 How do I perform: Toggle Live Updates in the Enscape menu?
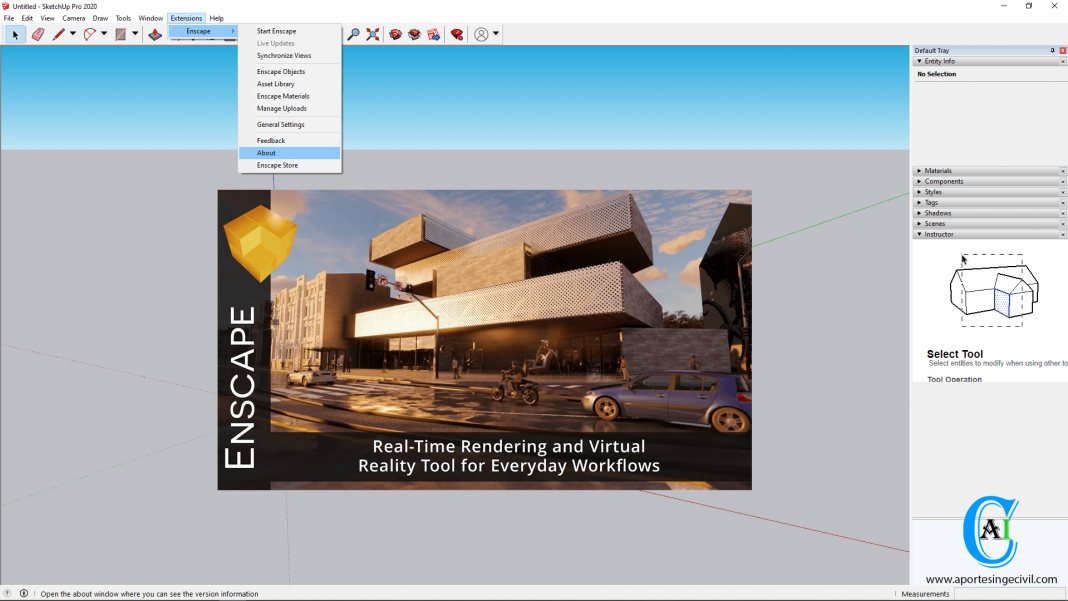(276, 43)
